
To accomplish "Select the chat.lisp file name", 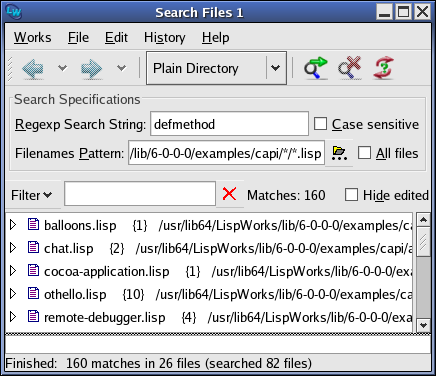I will pos(69,249).
